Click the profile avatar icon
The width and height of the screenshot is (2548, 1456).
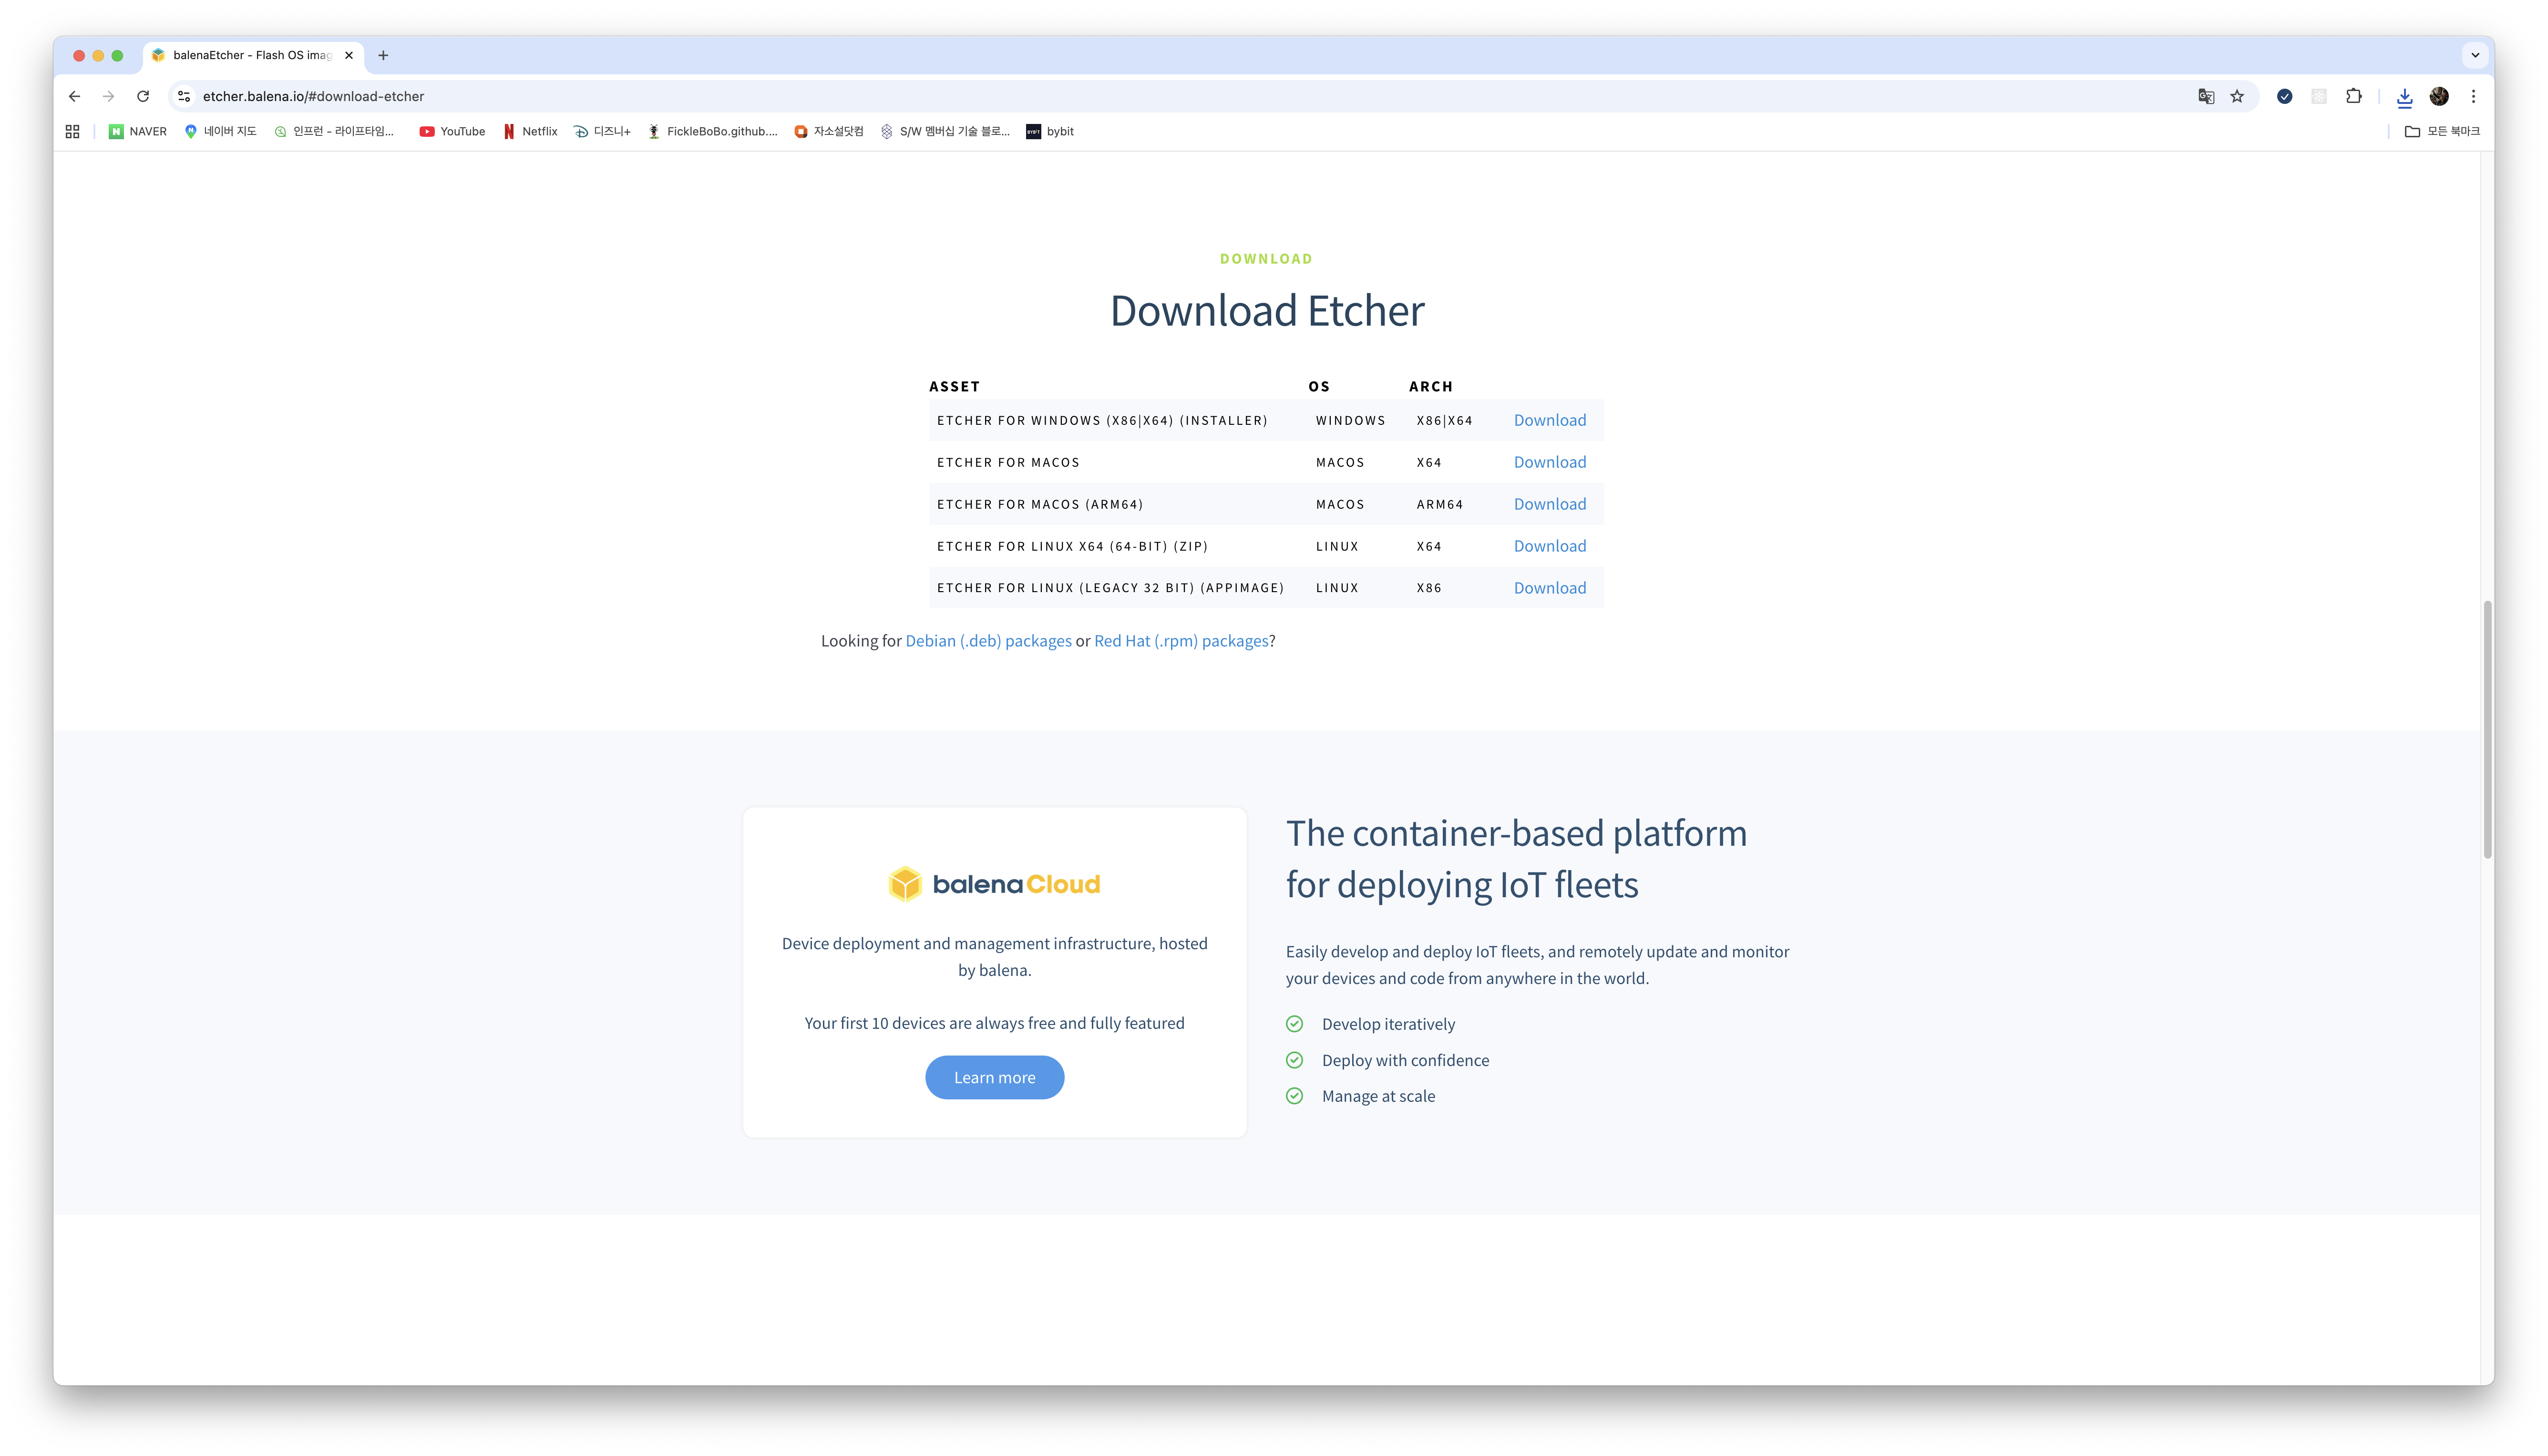tap(2439, 96)
